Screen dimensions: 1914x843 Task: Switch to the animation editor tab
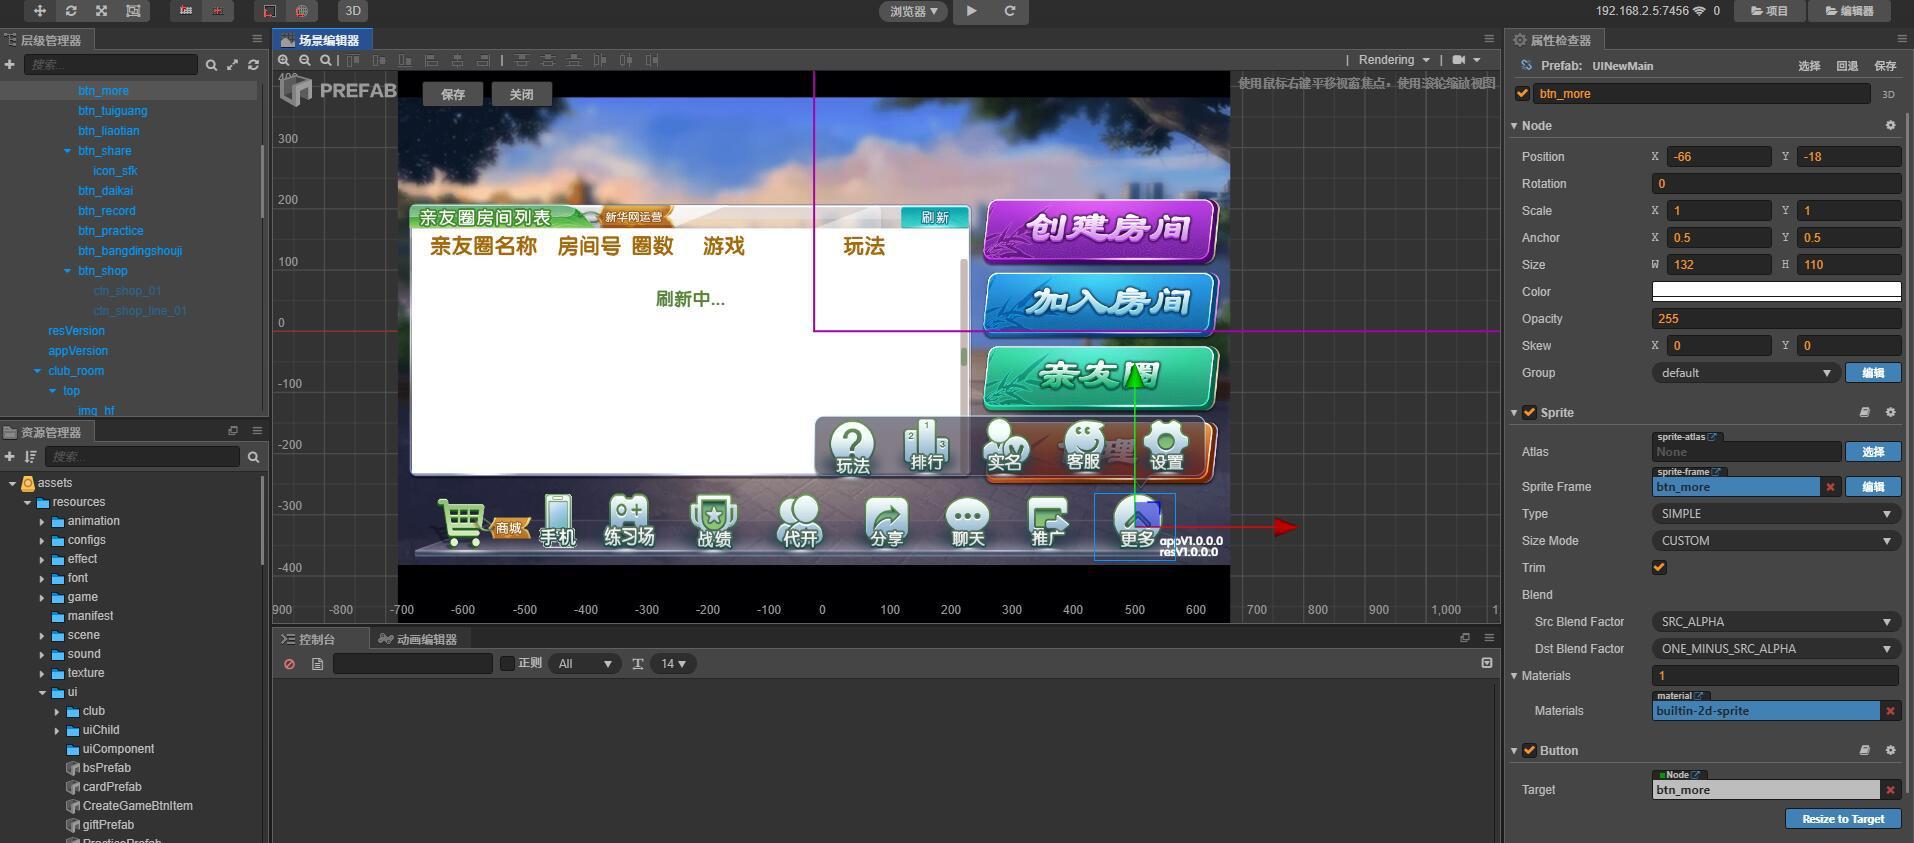point(418,639)
